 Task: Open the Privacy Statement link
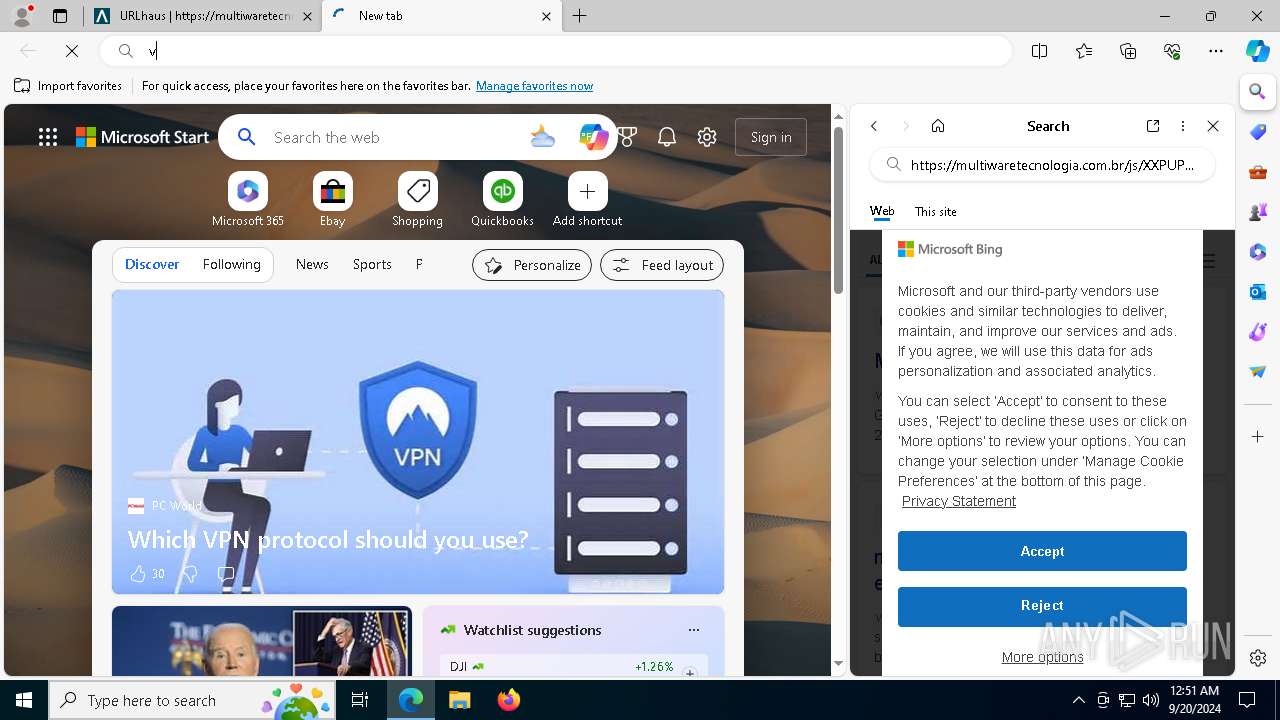[x=959, y=501]
